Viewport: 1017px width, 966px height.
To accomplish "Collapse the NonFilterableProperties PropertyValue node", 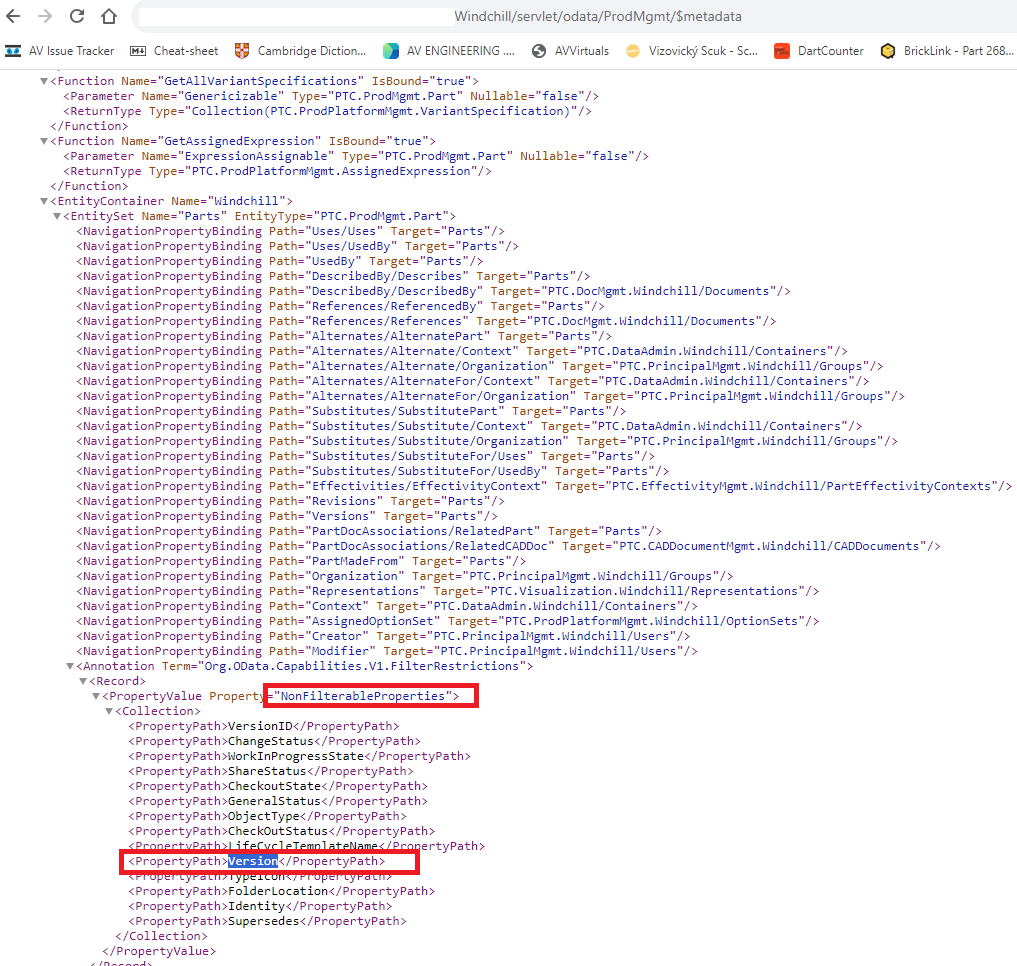I will pos(97,695).
